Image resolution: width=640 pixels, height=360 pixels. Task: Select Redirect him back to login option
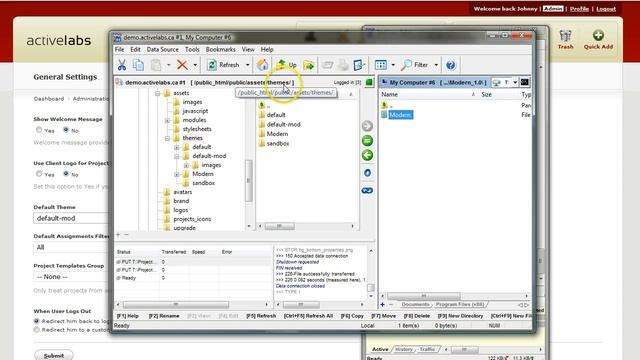point(36,321)
